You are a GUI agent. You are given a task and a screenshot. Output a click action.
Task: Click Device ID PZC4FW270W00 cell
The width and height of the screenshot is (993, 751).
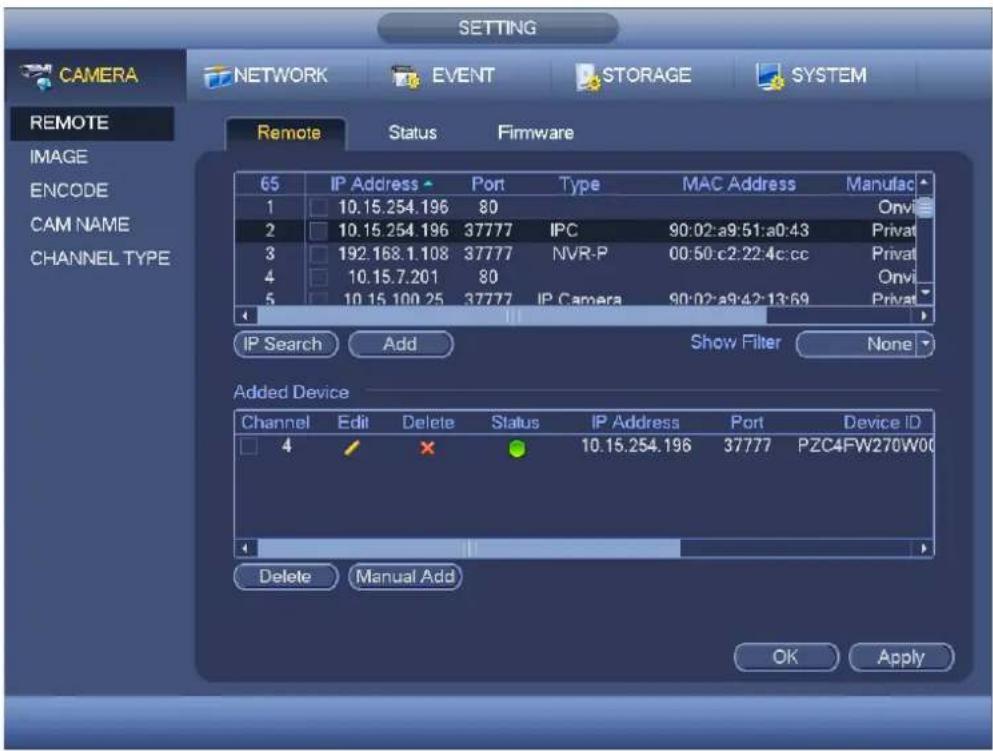click(865, 446)
